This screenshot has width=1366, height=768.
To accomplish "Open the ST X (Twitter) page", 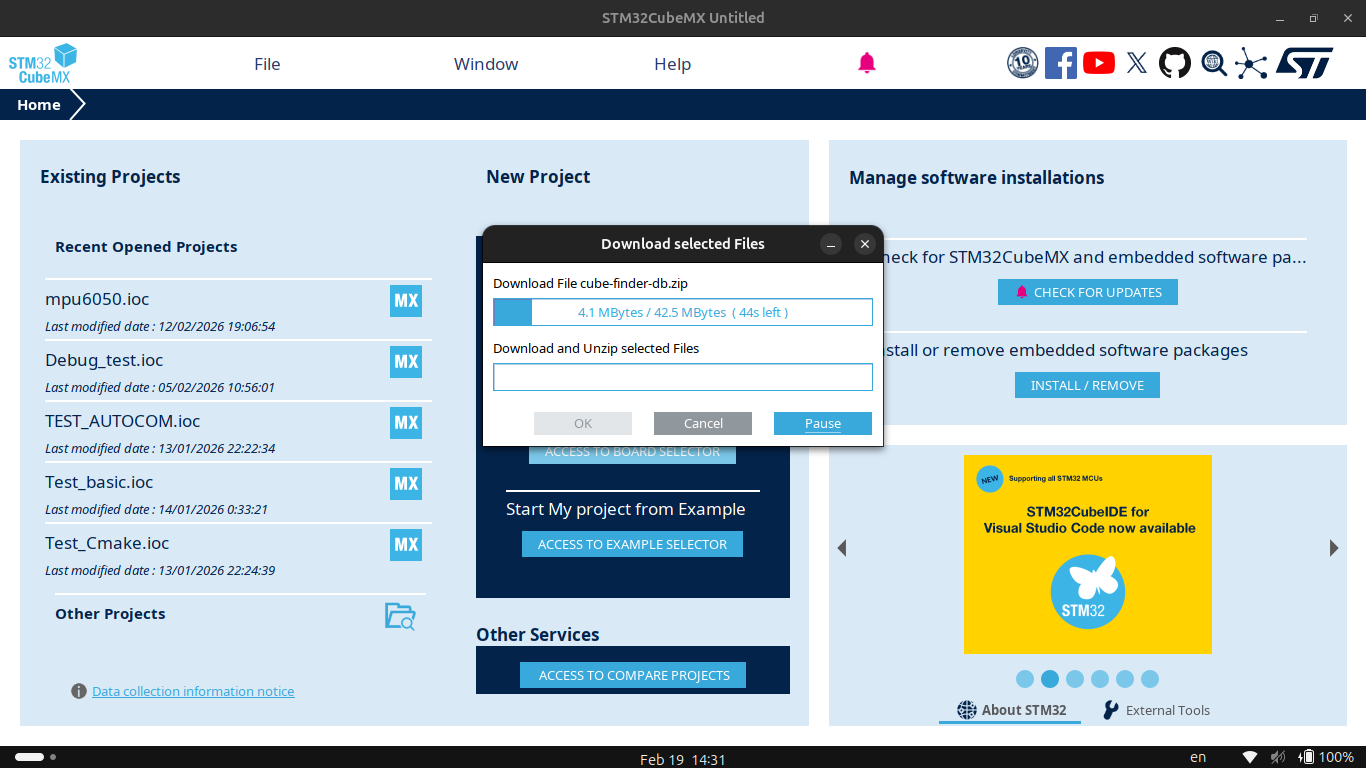I will click(1137, 63).
